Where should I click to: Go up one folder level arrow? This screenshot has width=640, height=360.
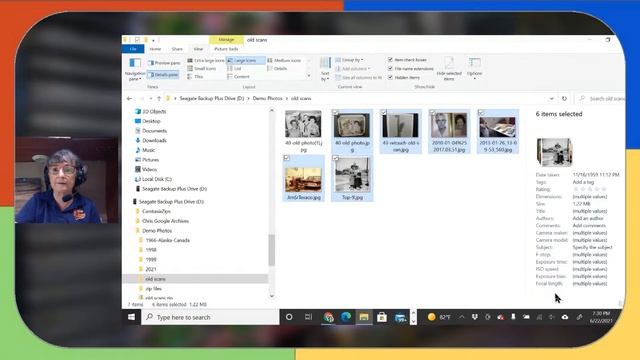click(x=159, y=98)
